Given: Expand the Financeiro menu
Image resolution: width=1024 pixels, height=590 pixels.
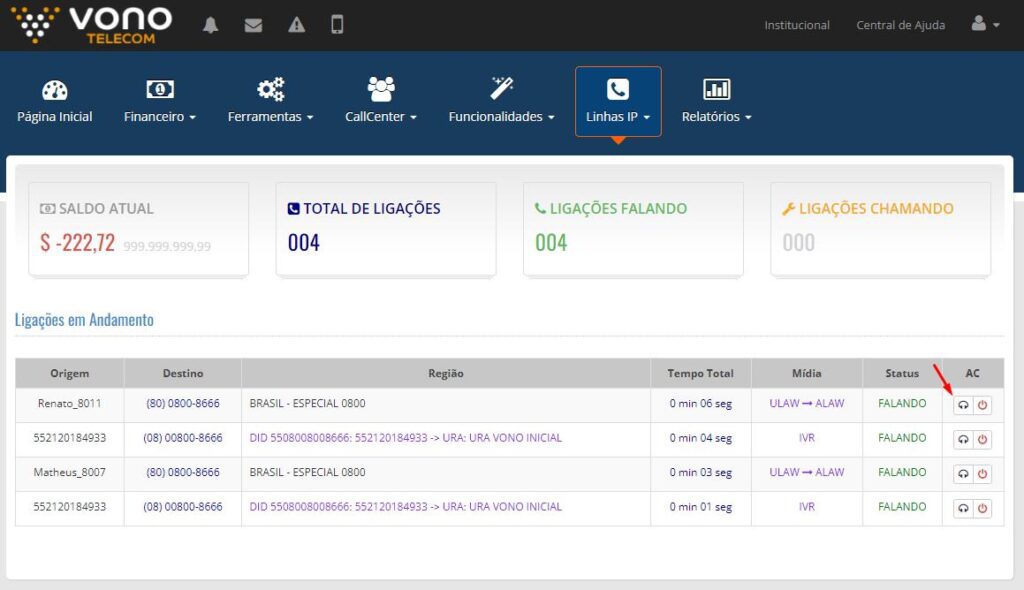Looking at the screenshot, I should (x=160, y=101).
